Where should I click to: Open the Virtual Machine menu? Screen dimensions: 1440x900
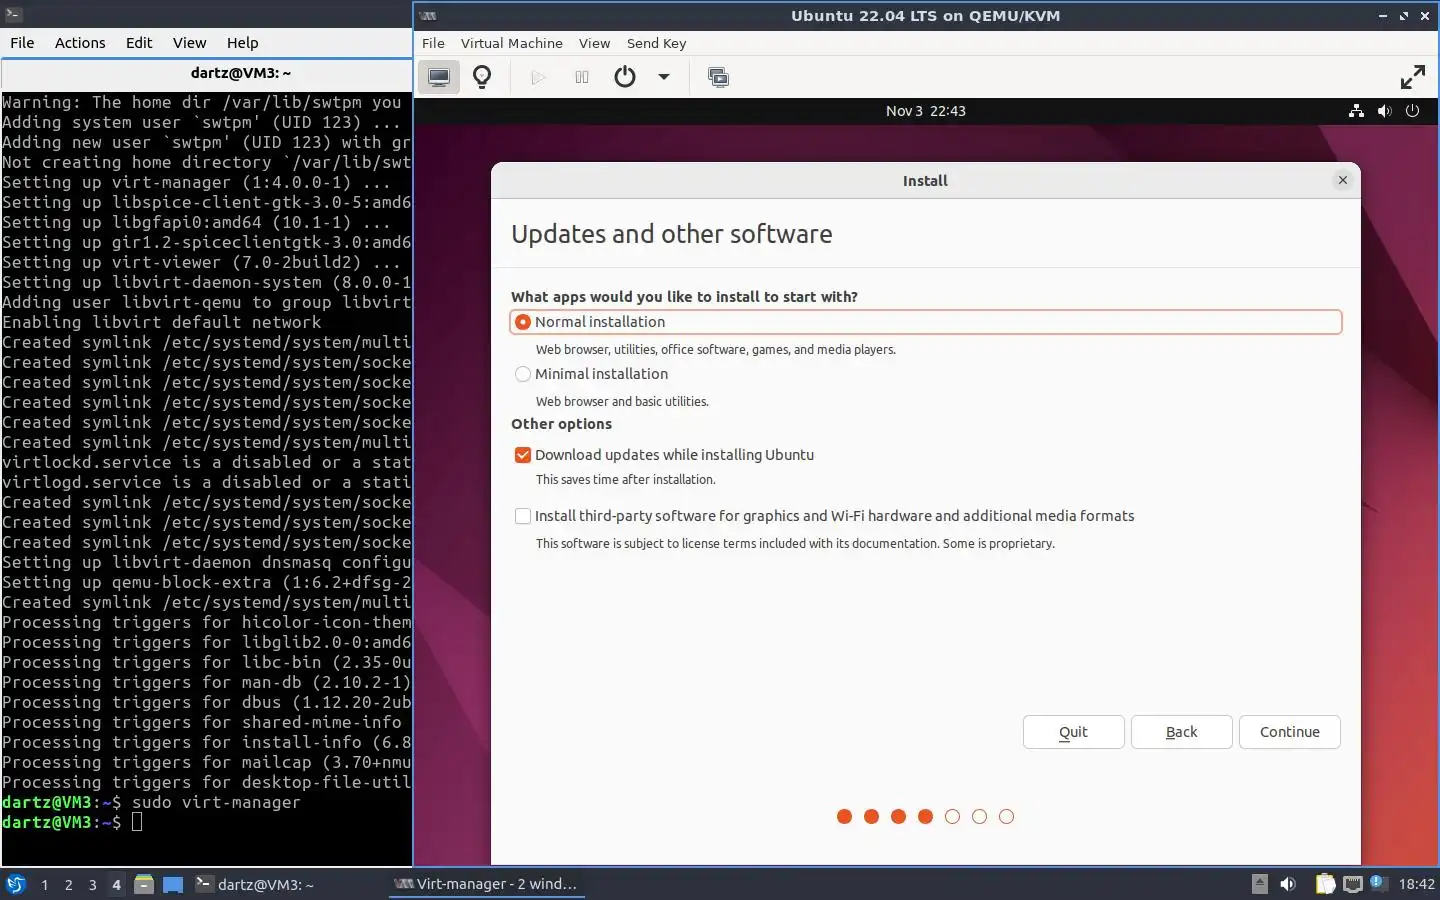click(511, 43)
